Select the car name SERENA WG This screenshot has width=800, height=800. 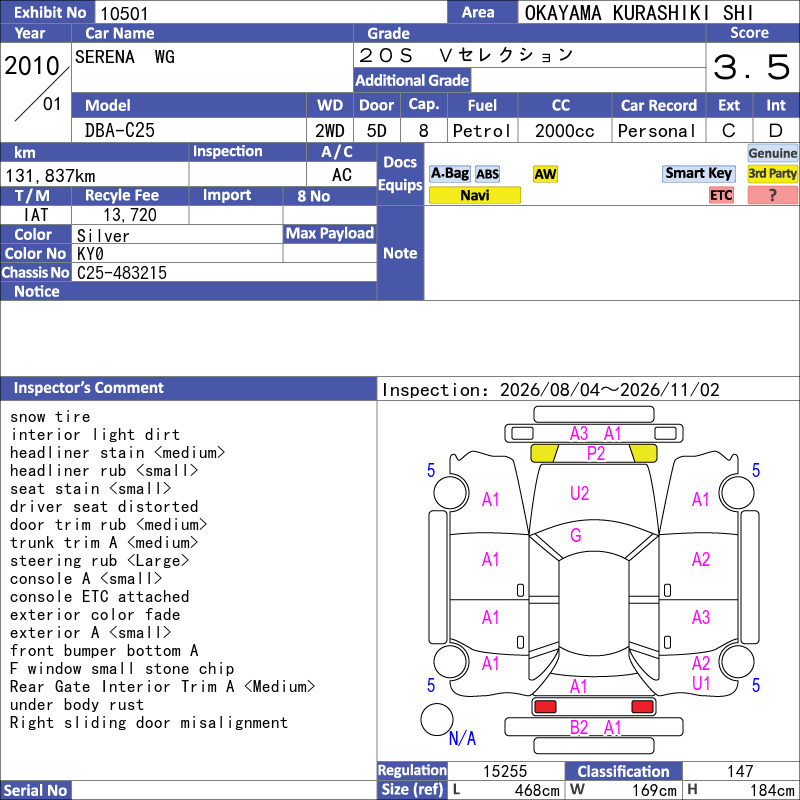[x=125, y=57]
